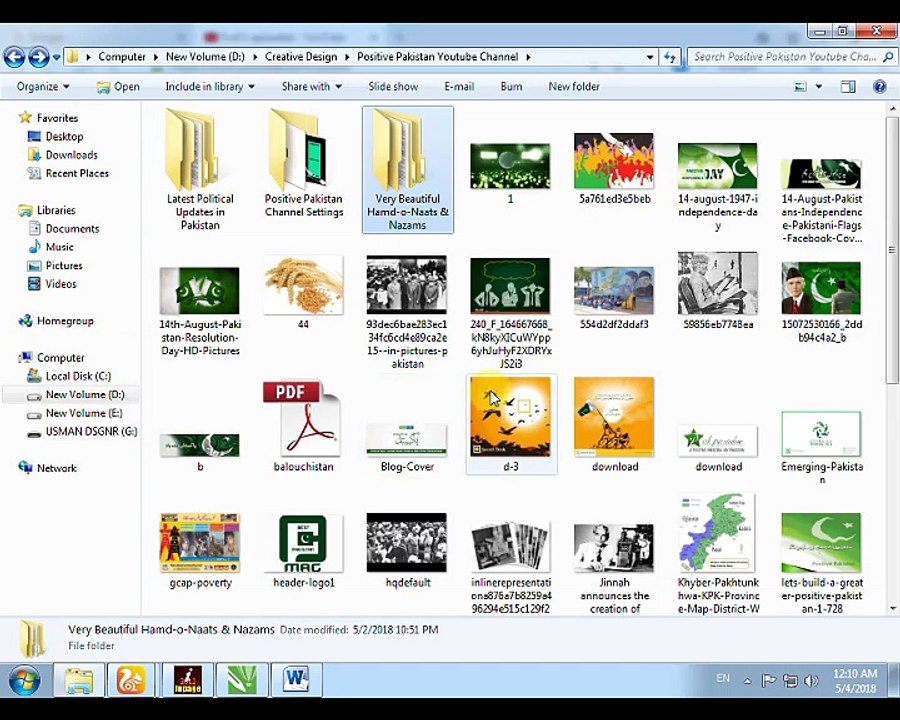Open the Organize menu

point(43,87)
